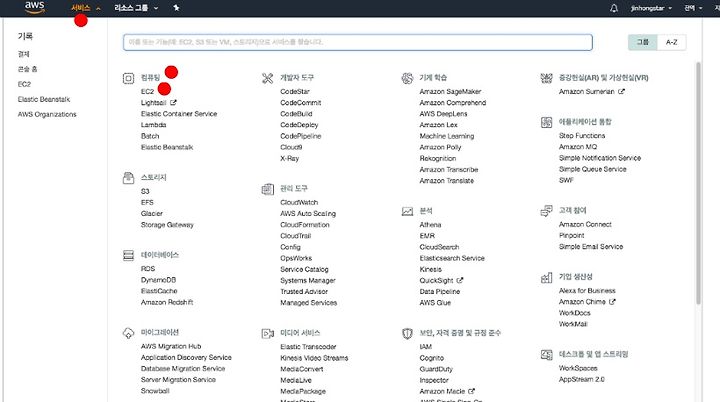Open CodePipeline service
This screenshot has width=720, height=402.
[x=301, y=136]
